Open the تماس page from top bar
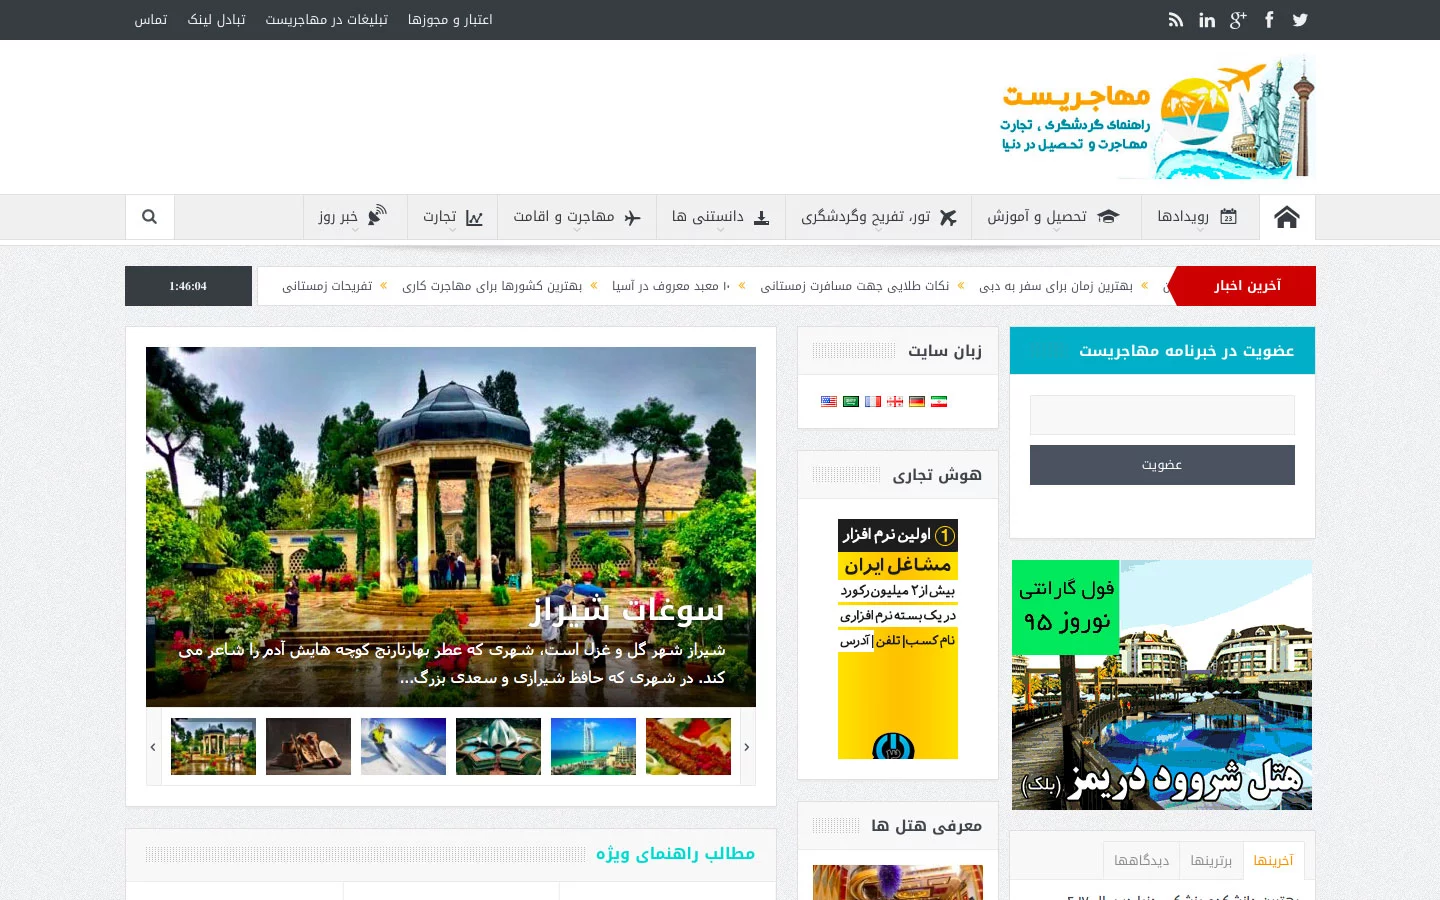Screen dimensions: 1440x900 click(151, 19)
